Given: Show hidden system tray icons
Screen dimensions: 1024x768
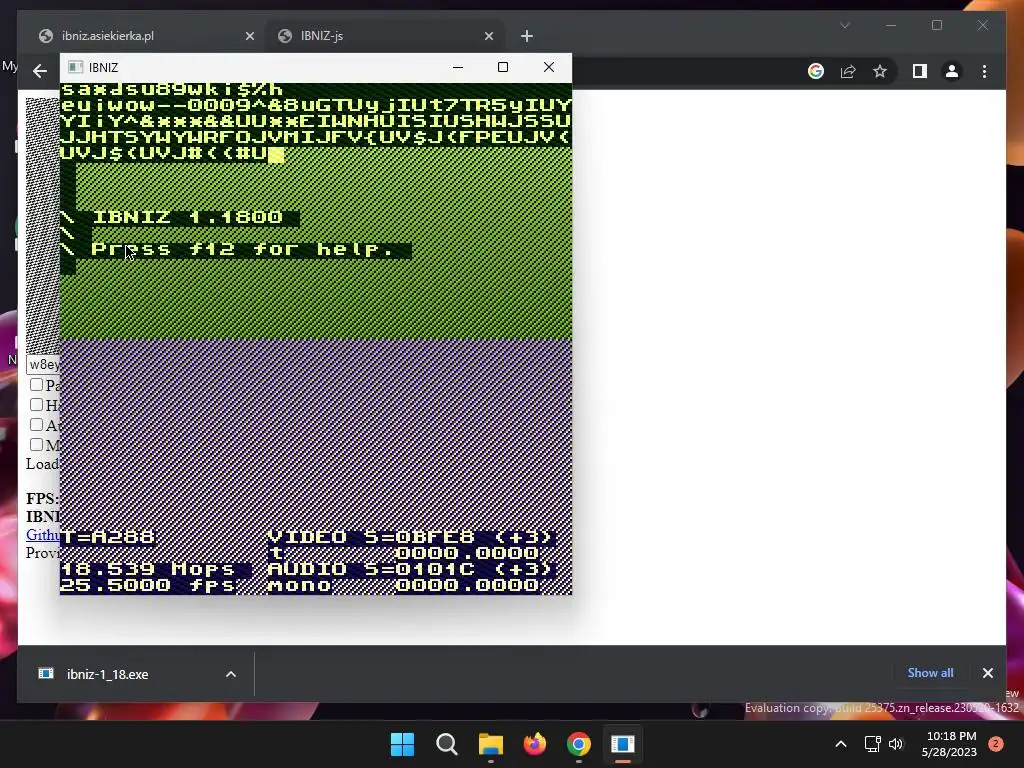Looking at the screenshot, I should [x=841, y=744].
